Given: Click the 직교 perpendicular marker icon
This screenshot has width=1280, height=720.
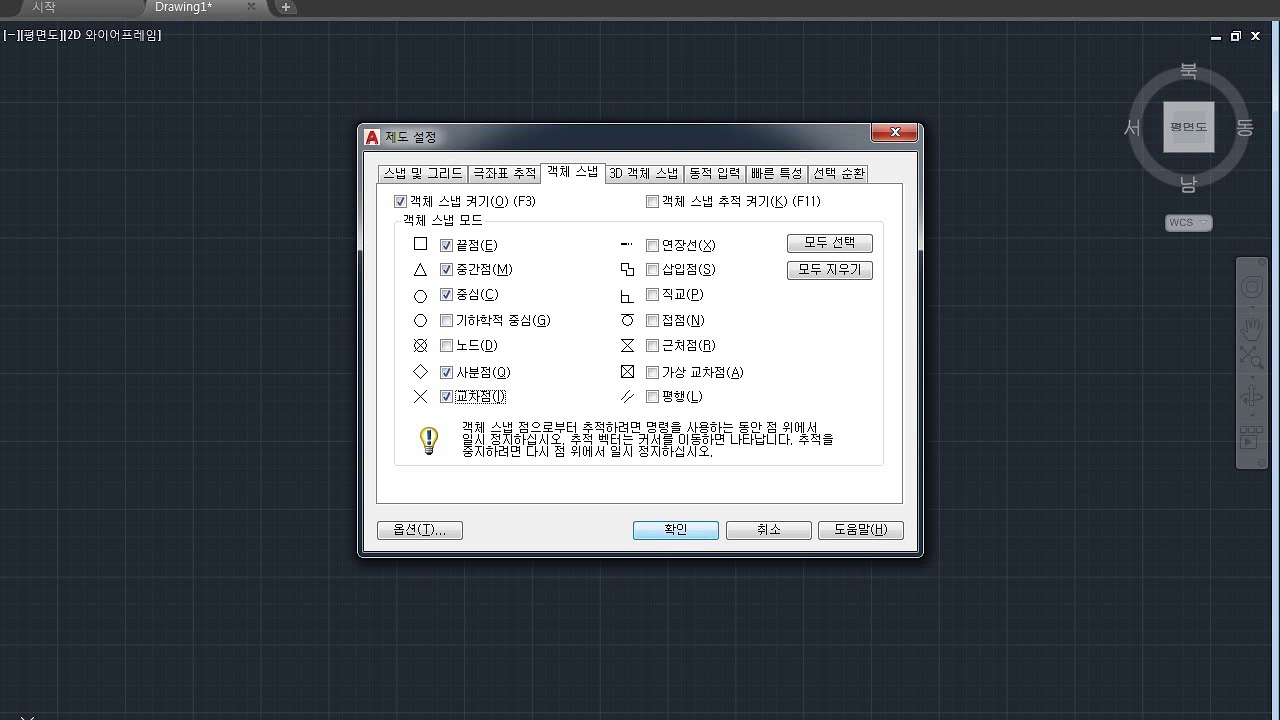Looking at the screenshot, I should click(627, 296).
